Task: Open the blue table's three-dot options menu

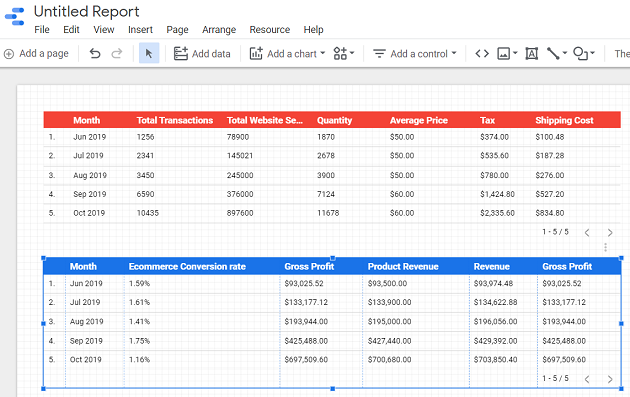Action: pyautogui.click(x=605, y=247)
